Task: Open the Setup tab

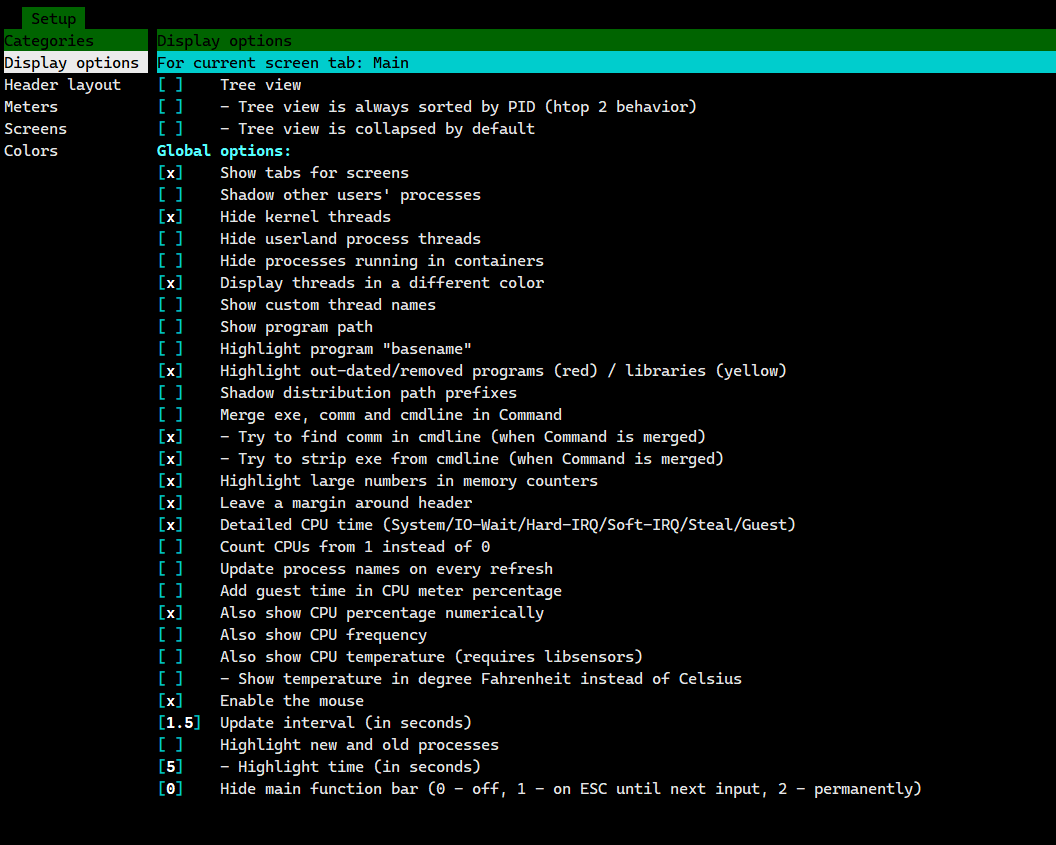Action: (x=53, y=18)
